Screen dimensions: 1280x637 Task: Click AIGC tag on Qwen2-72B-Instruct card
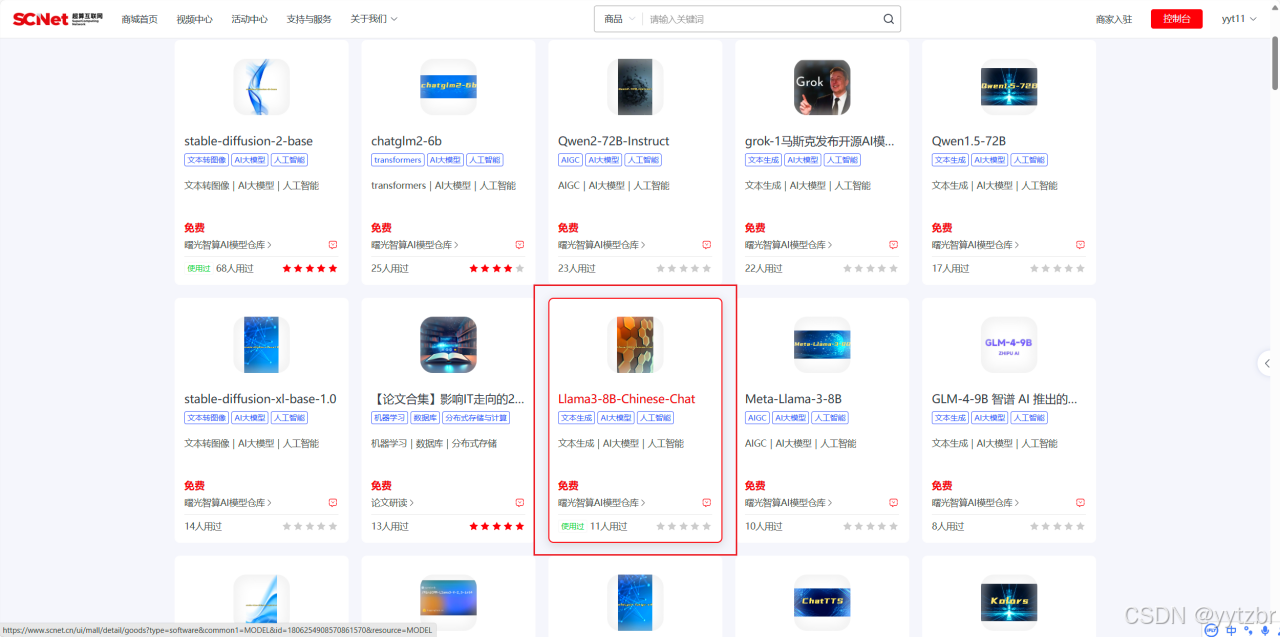(570, 160)
